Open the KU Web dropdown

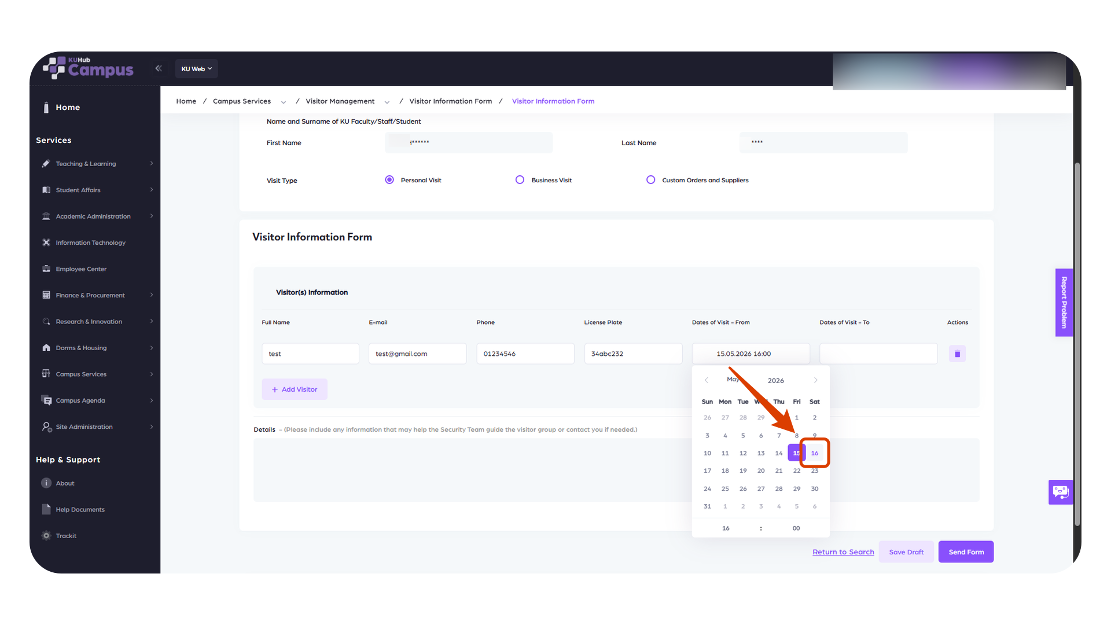[196, 69]
